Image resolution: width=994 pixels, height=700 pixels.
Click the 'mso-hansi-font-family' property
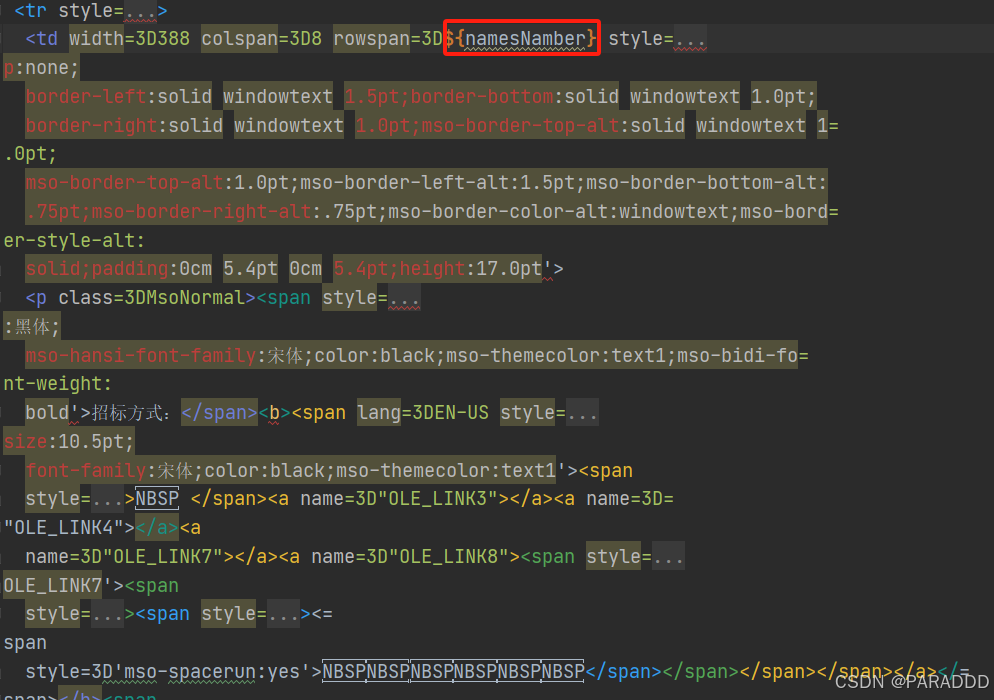coord(141,356)
